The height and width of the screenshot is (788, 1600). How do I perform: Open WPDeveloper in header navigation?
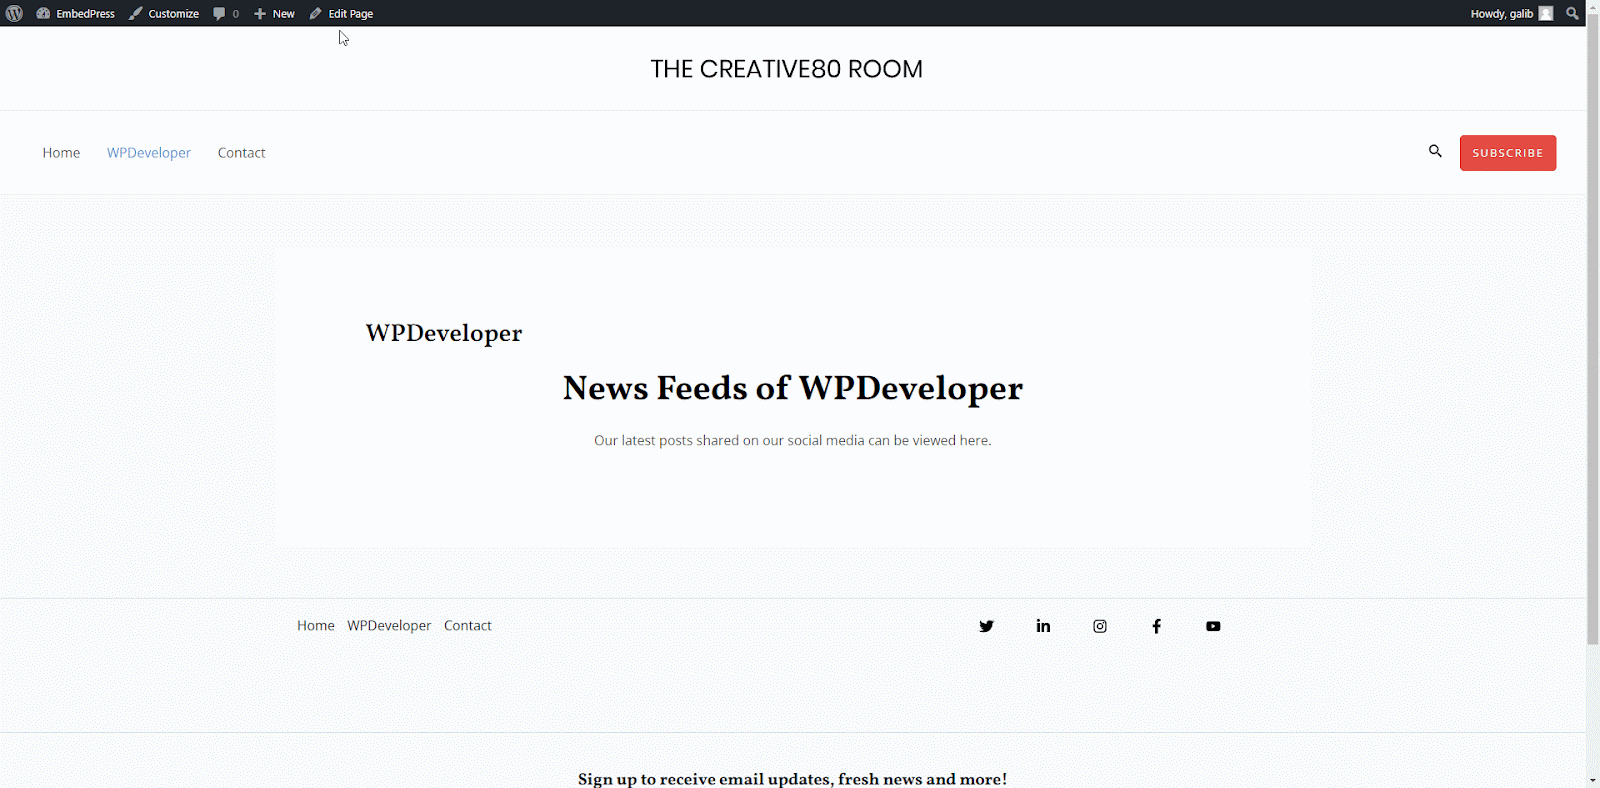point(149,153)
